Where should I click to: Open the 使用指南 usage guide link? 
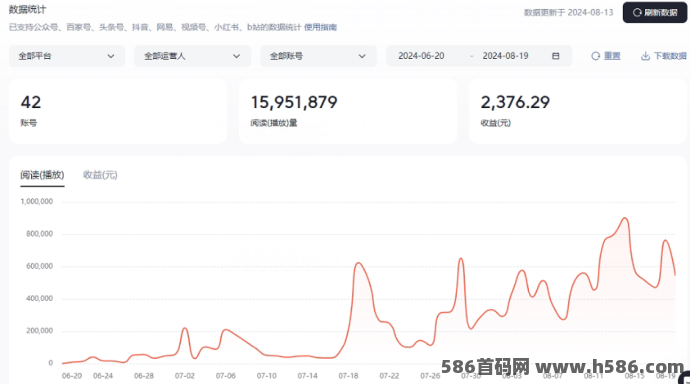pos(320,27)
